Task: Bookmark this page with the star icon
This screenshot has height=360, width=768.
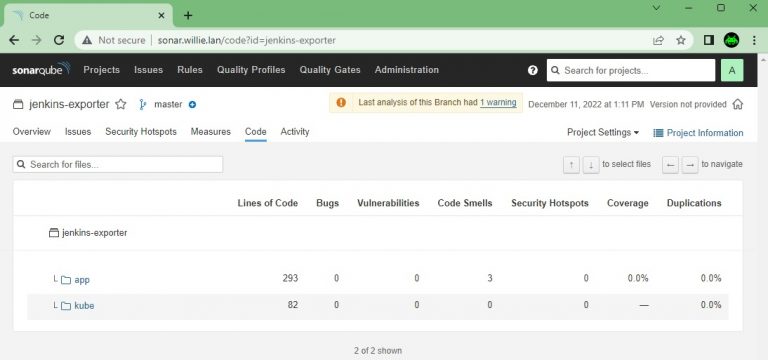Action: (x=681, y=40)
